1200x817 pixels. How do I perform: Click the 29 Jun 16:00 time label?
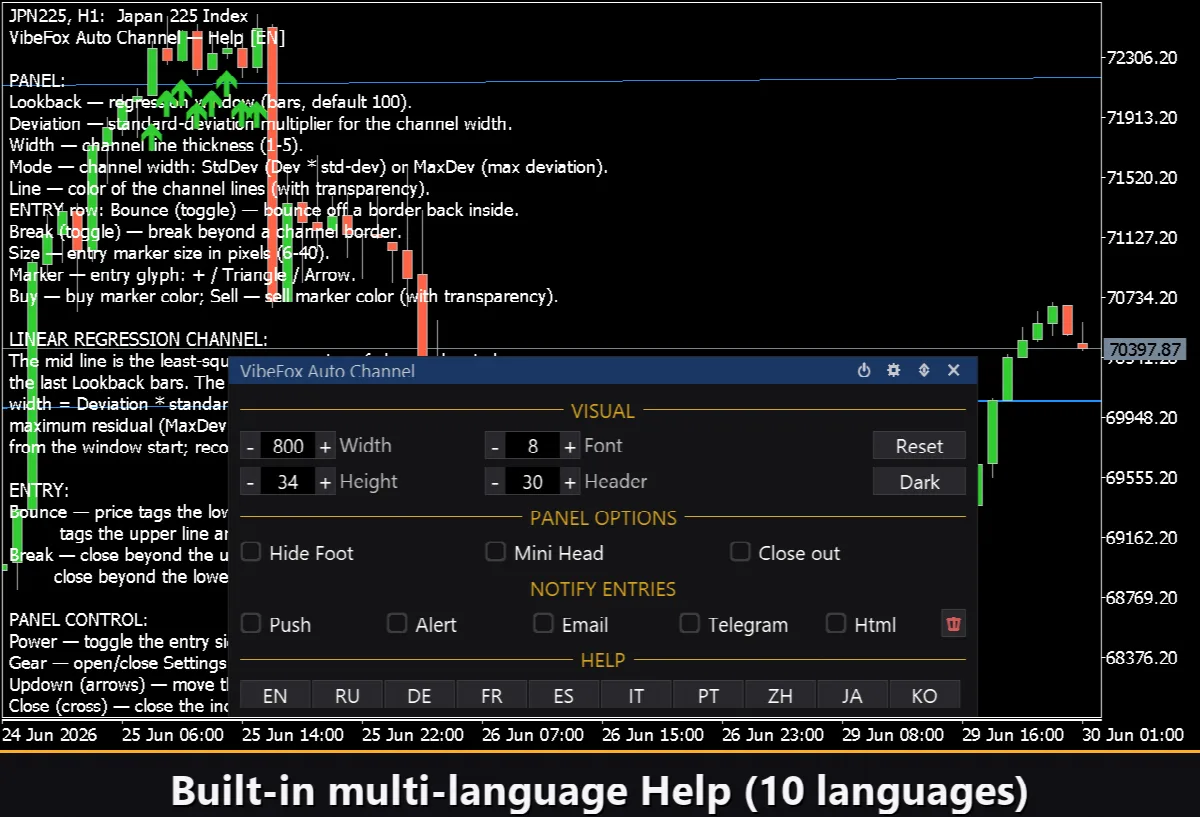(x=1013, y=735)
